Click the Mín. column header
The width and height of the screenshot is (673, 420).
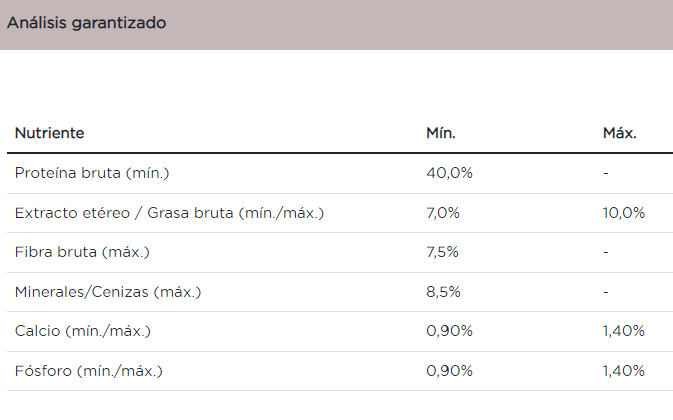441,133
